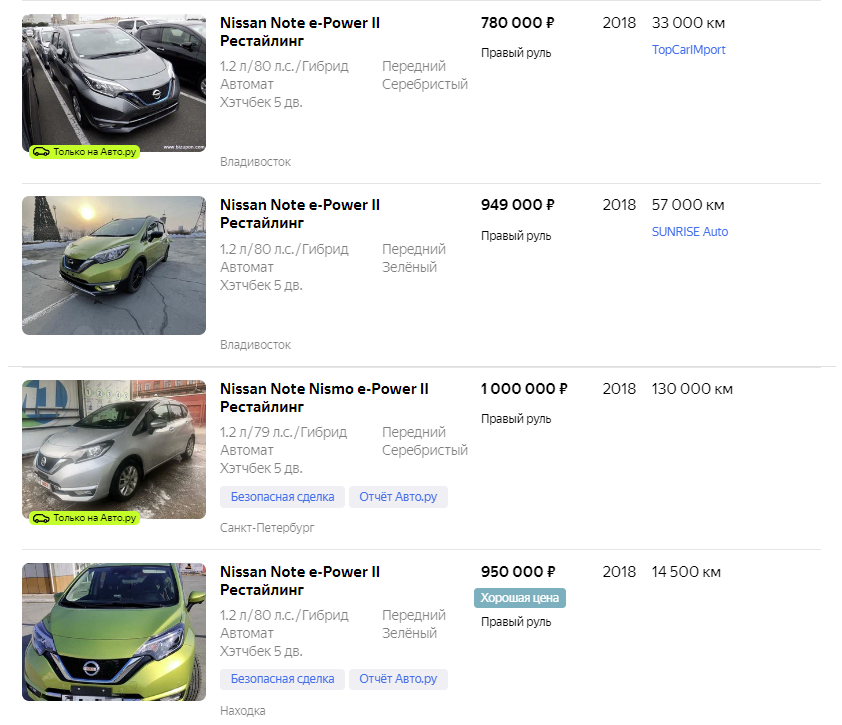The width and height of the screenshot is (842, 725).
Task: Click 'Только на Авто.ру' badge on Nismo listing
Action: click(x=84, y=518)
